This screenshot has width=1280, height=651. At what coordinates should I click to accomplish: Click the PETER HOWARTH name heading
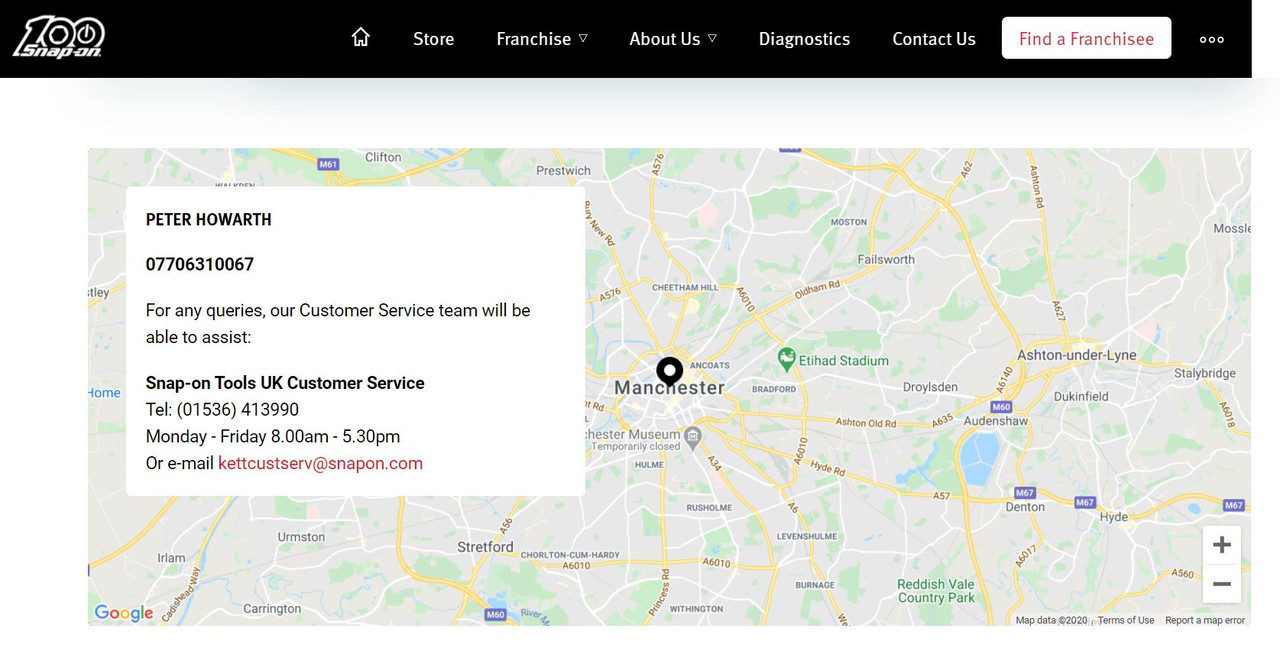pos(209,219)
